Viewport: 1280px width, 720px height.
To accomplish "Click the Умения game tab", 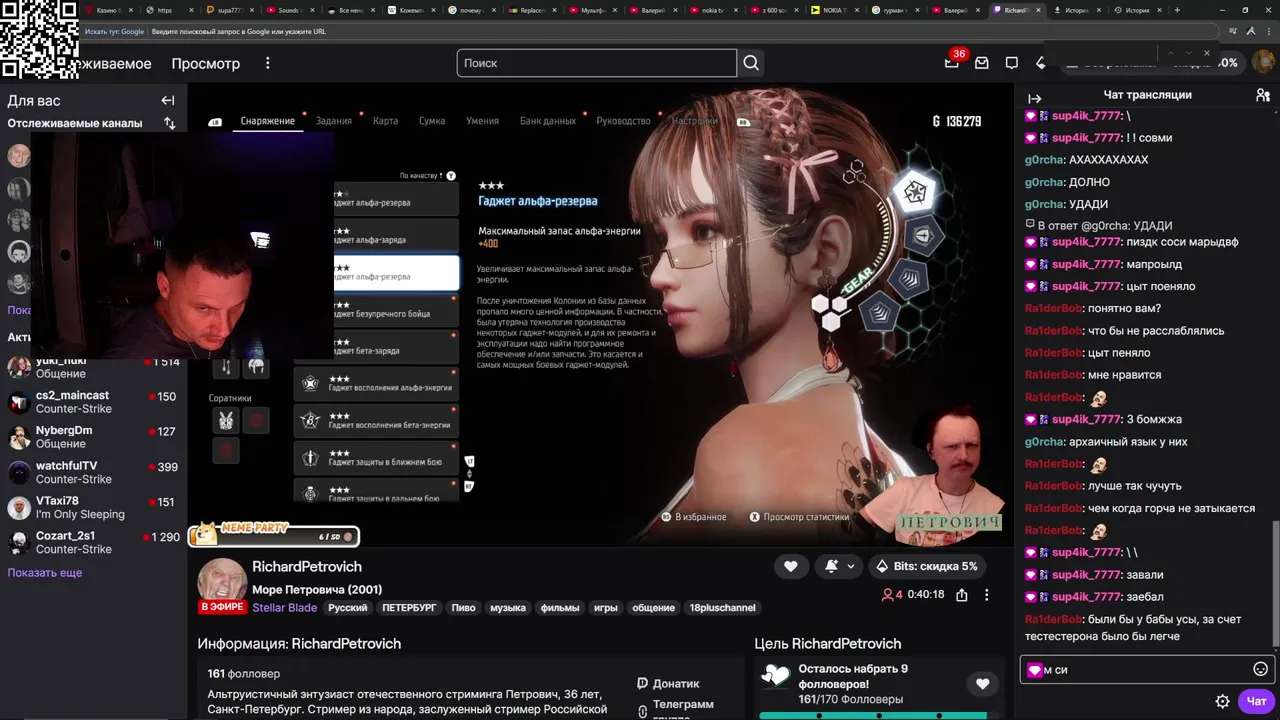I will (482, 121).
